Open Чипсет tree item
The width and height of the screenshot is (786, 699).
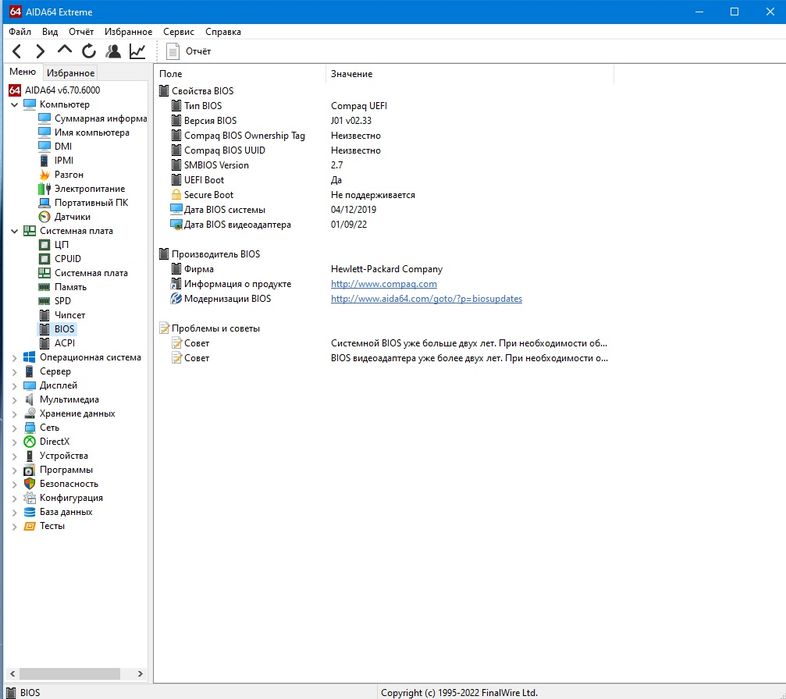(x=70, y=315)
